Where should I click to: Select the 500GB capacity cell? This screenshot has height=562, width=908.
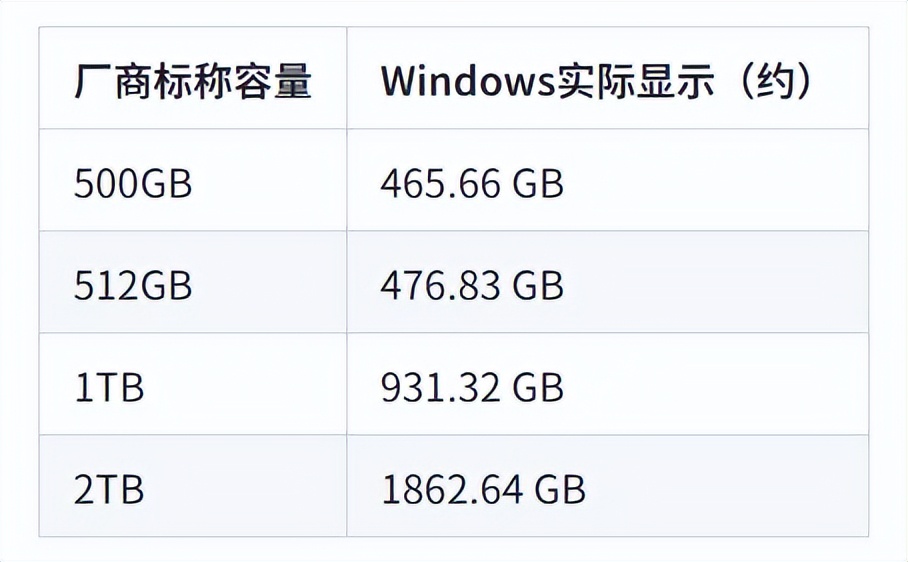coord(133,184)
